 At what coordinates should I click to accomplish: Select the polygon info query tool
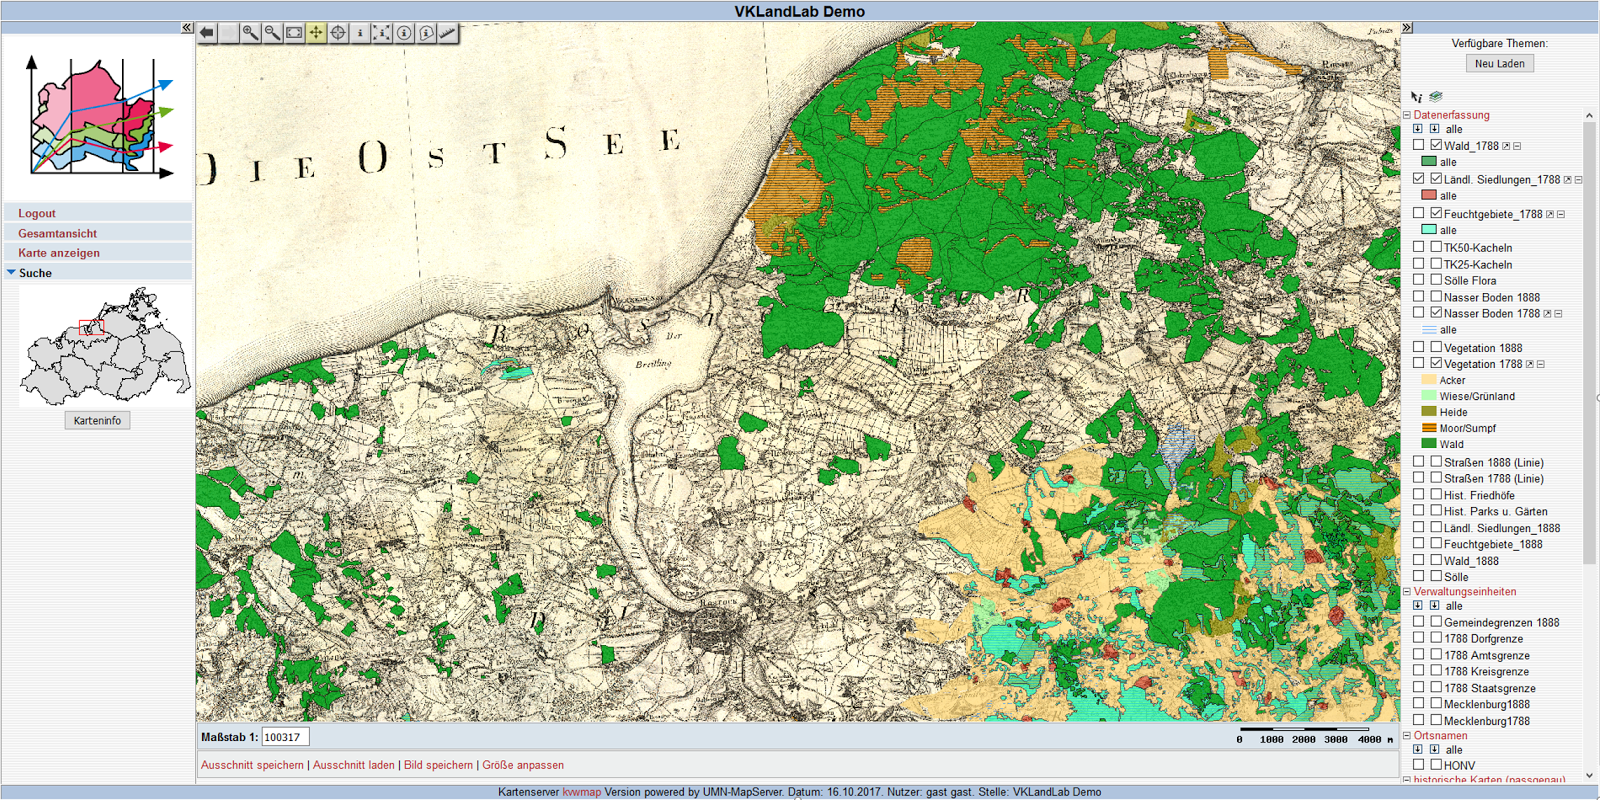(x=426, y=33)
